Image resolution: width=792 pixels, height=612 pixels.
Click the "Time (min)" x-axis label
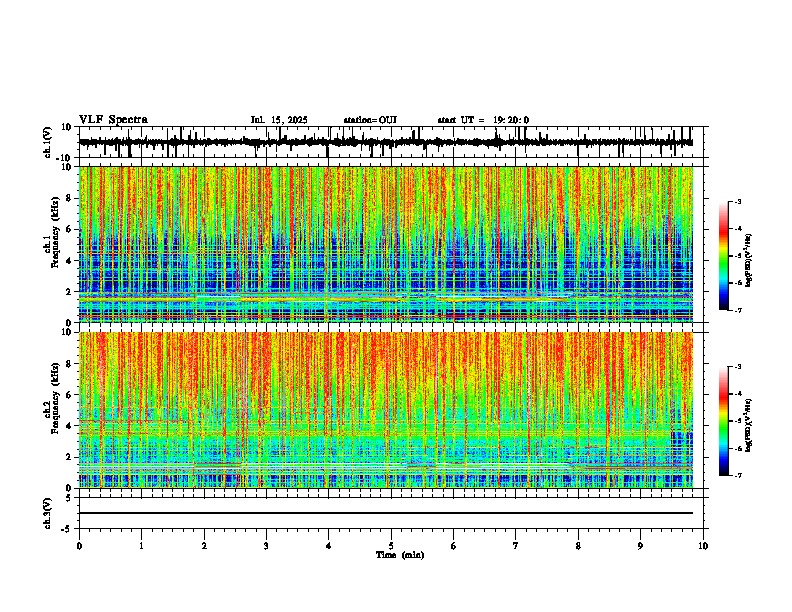[x=400, y=555]
